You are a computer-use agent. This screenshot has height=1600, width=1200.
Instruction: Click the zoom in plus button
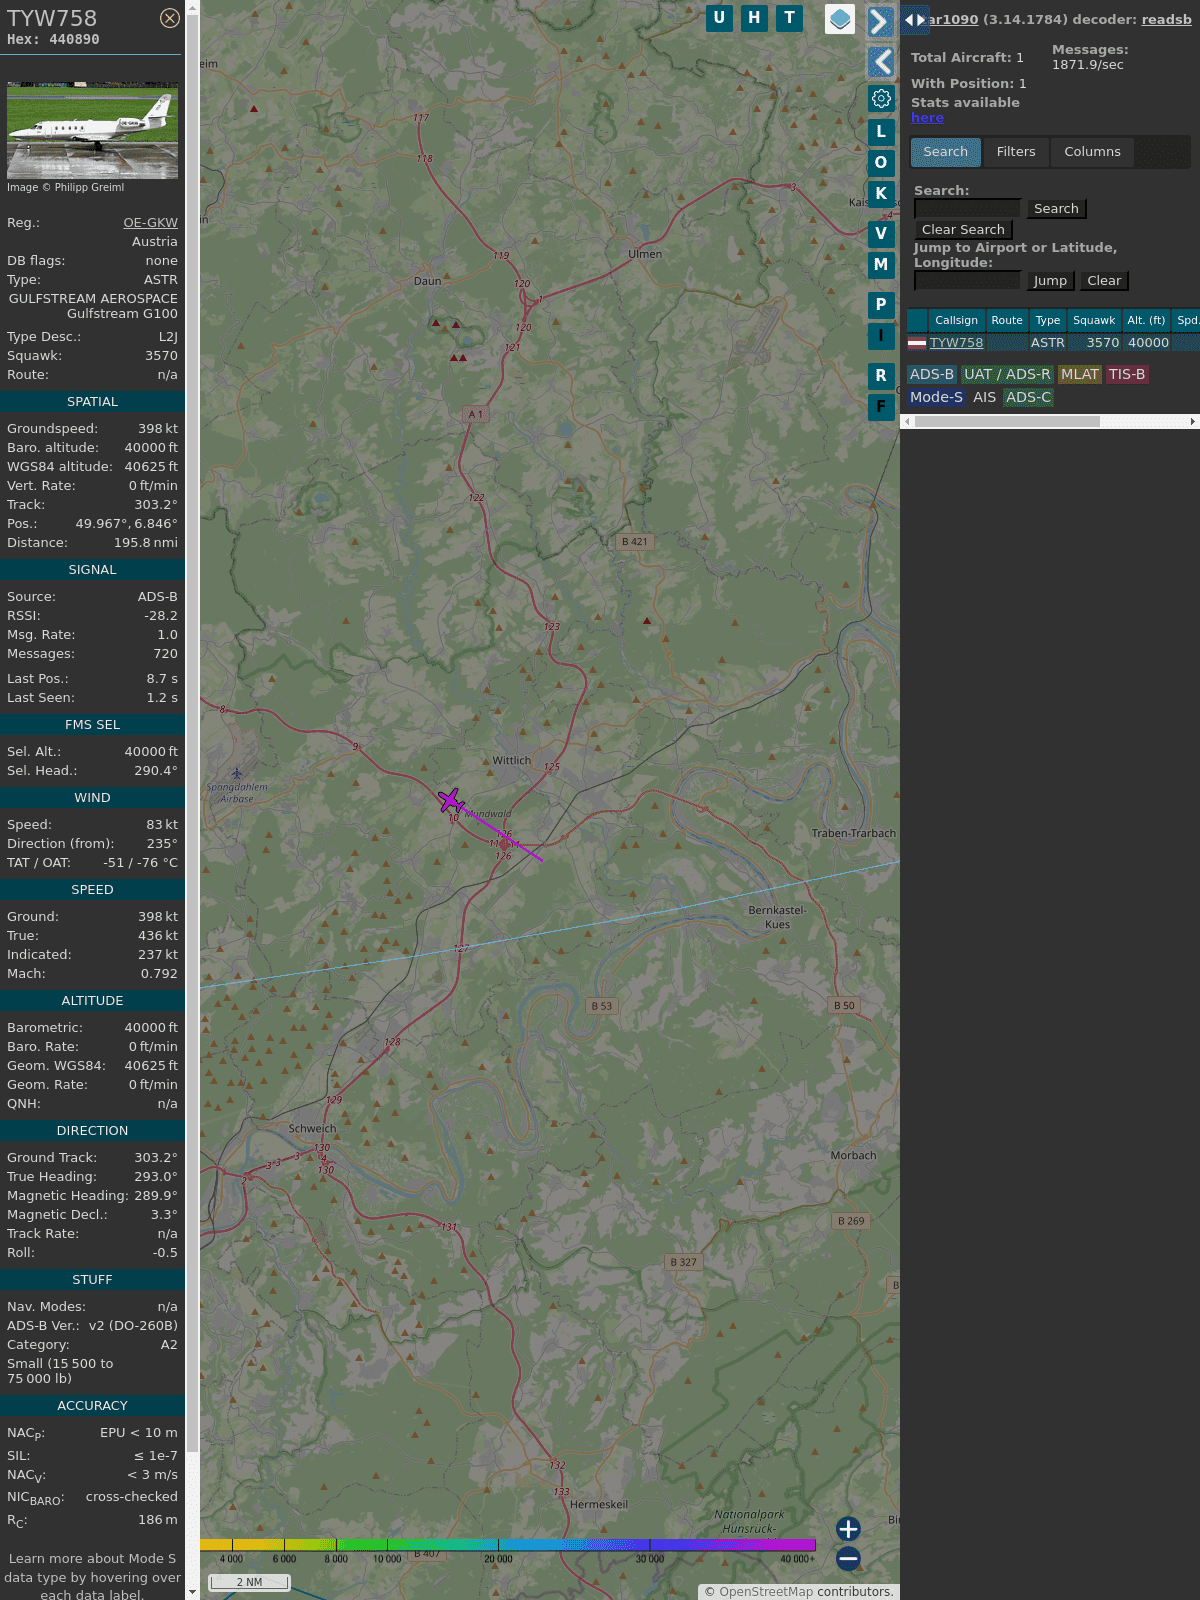pos(848,1529)
